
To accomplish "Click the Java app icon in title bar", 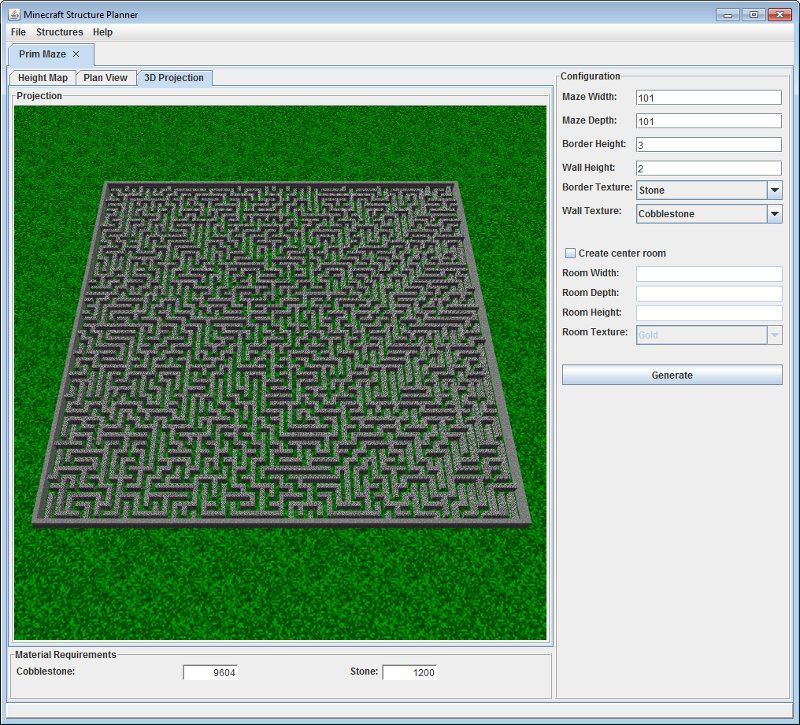I will tap(14, 15).
